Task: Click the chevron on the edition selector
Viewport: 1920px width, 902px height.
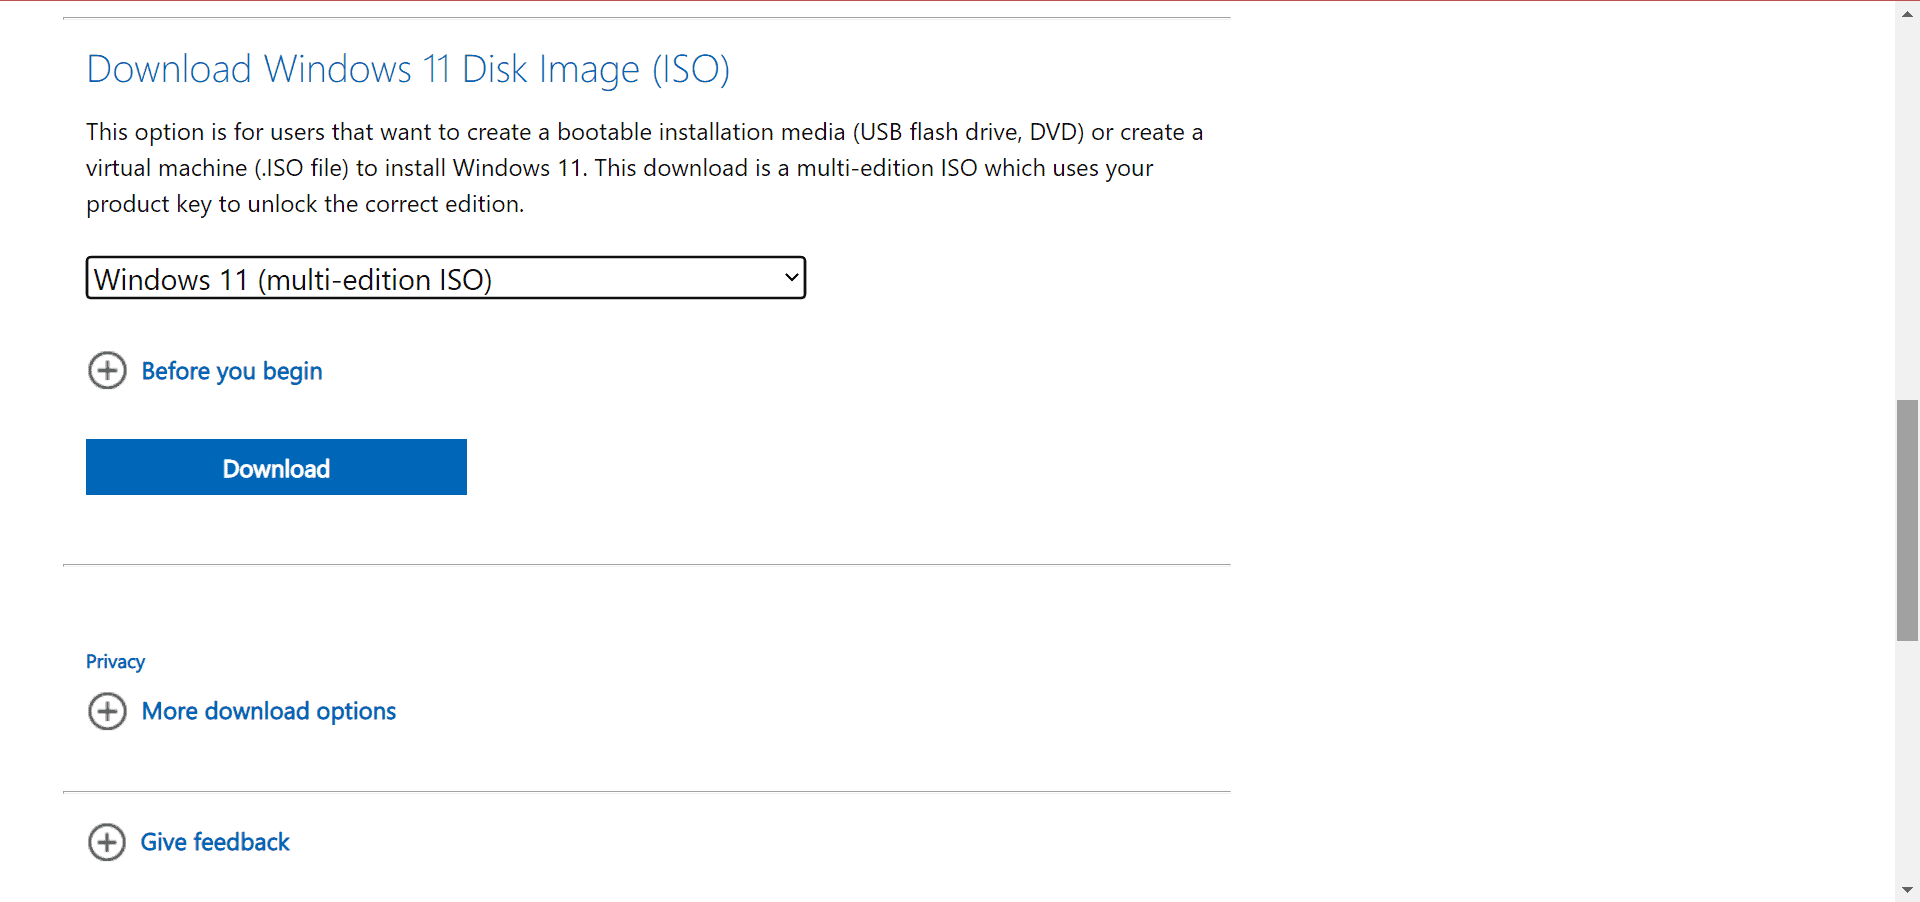Action: pos(791,277)
